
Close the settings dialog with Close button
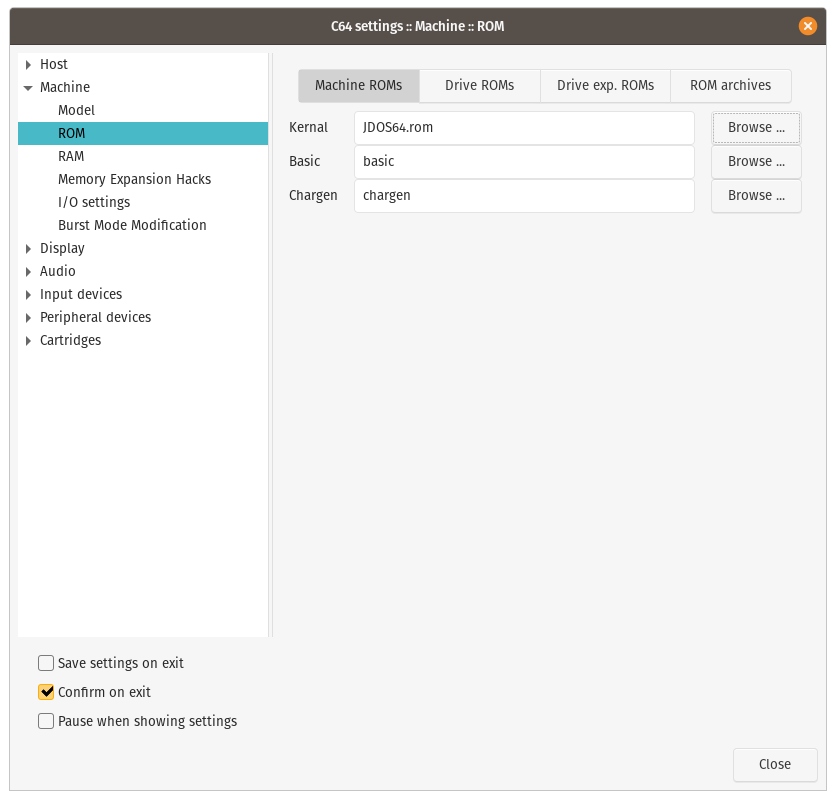pyautogui.click(x=775, y=765)
